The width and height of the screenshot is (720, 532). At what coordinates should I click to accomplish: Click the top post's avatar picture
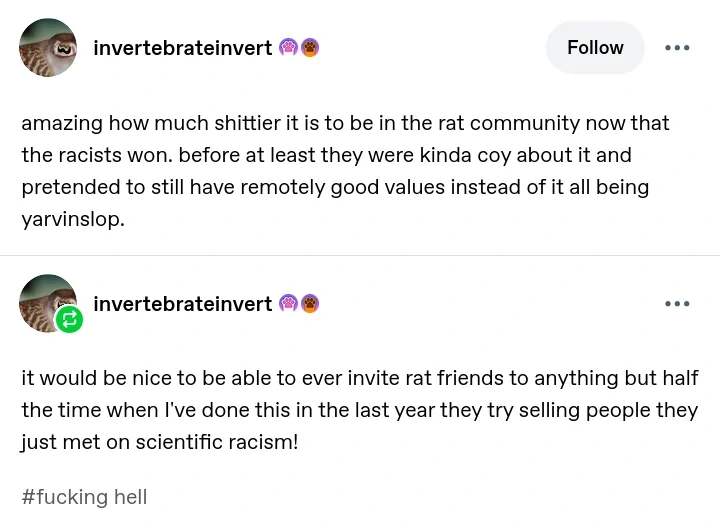(48, 47)
